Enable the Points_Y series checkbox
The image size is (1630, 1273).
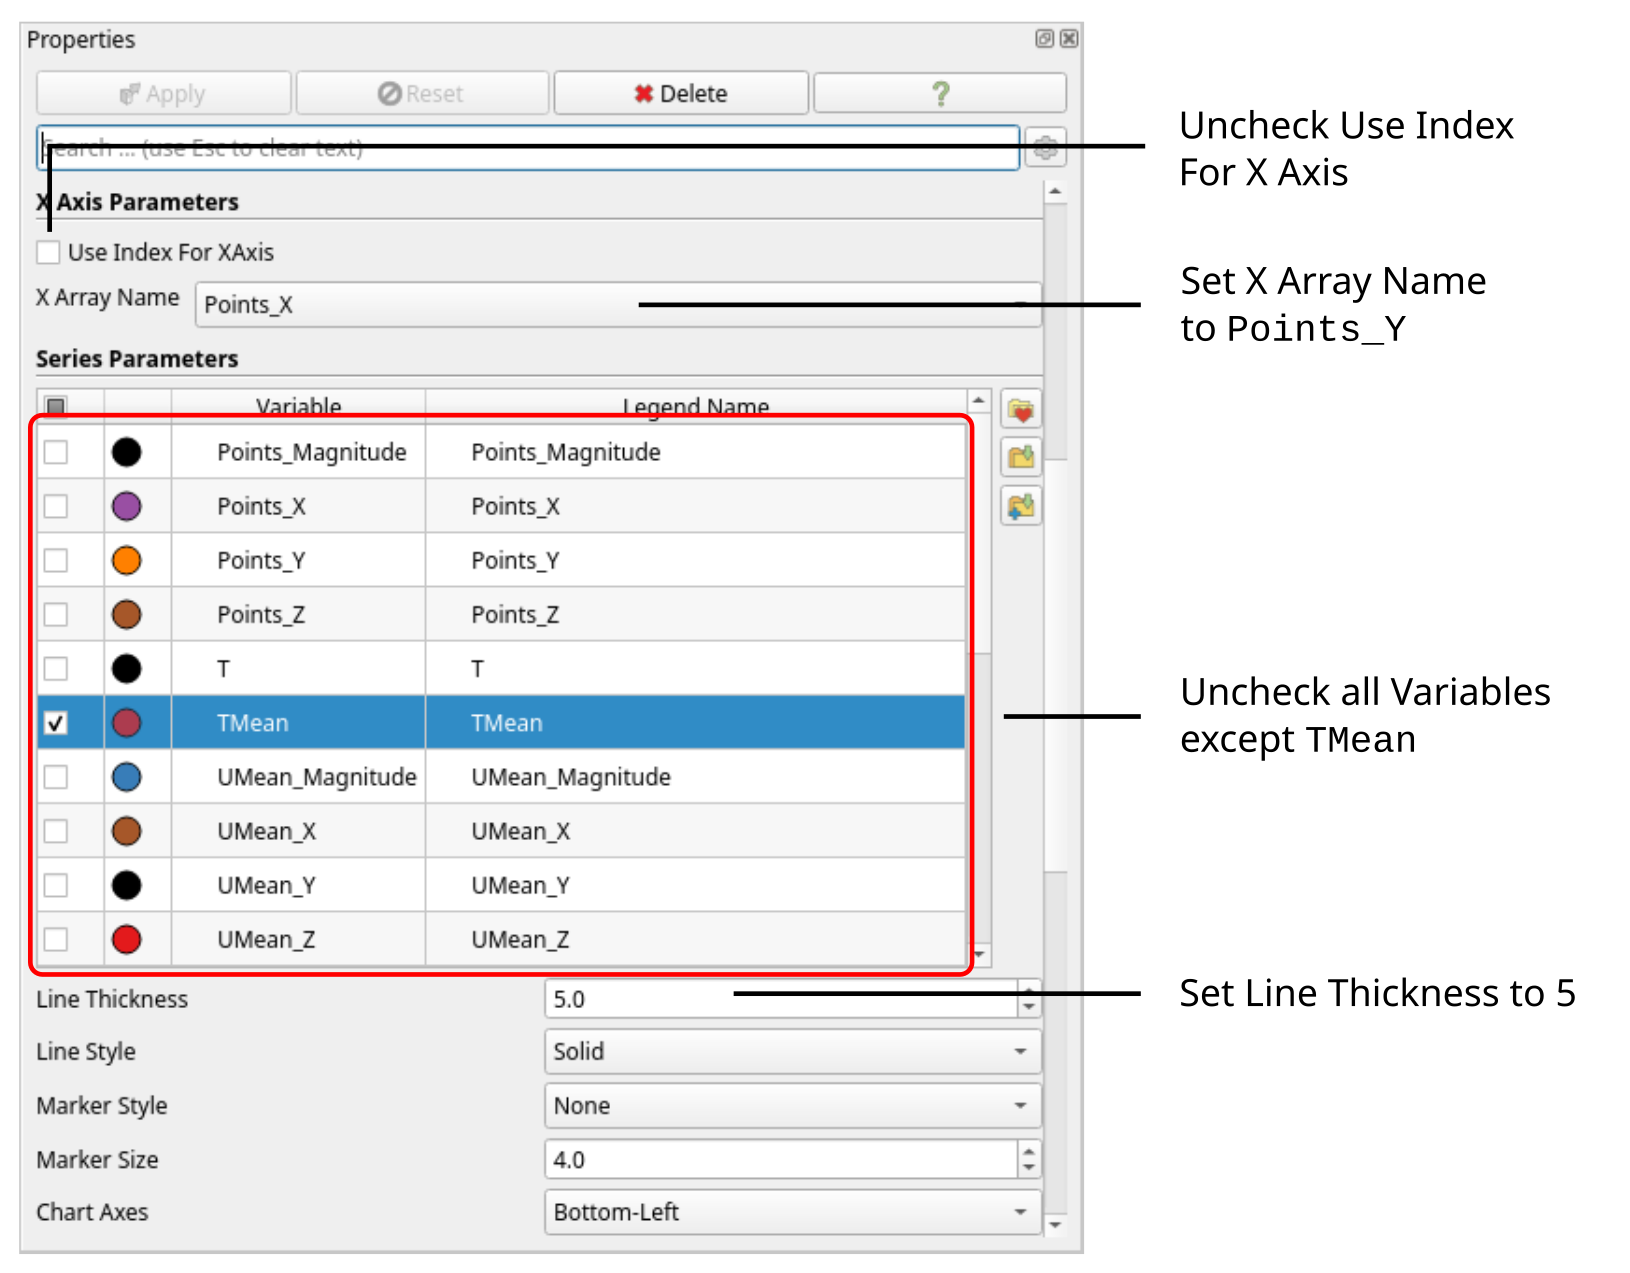[56, 560]
